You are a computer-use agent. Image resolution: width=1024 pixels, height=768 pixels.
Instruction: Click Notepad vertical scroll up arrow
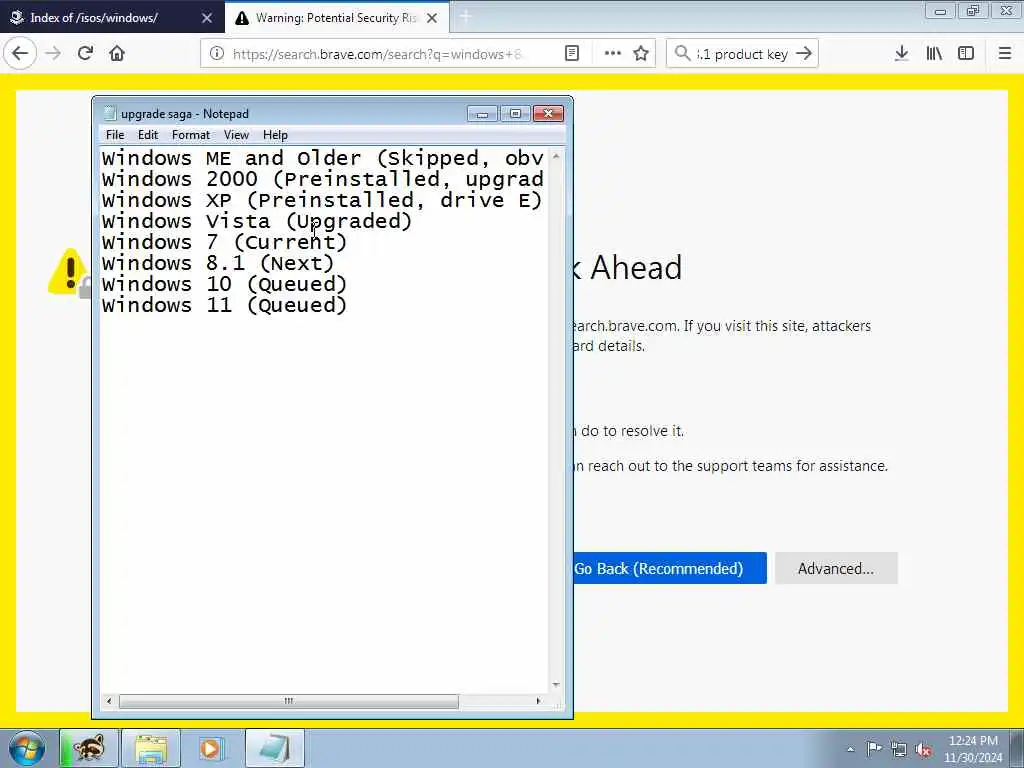tap(556, 156)
